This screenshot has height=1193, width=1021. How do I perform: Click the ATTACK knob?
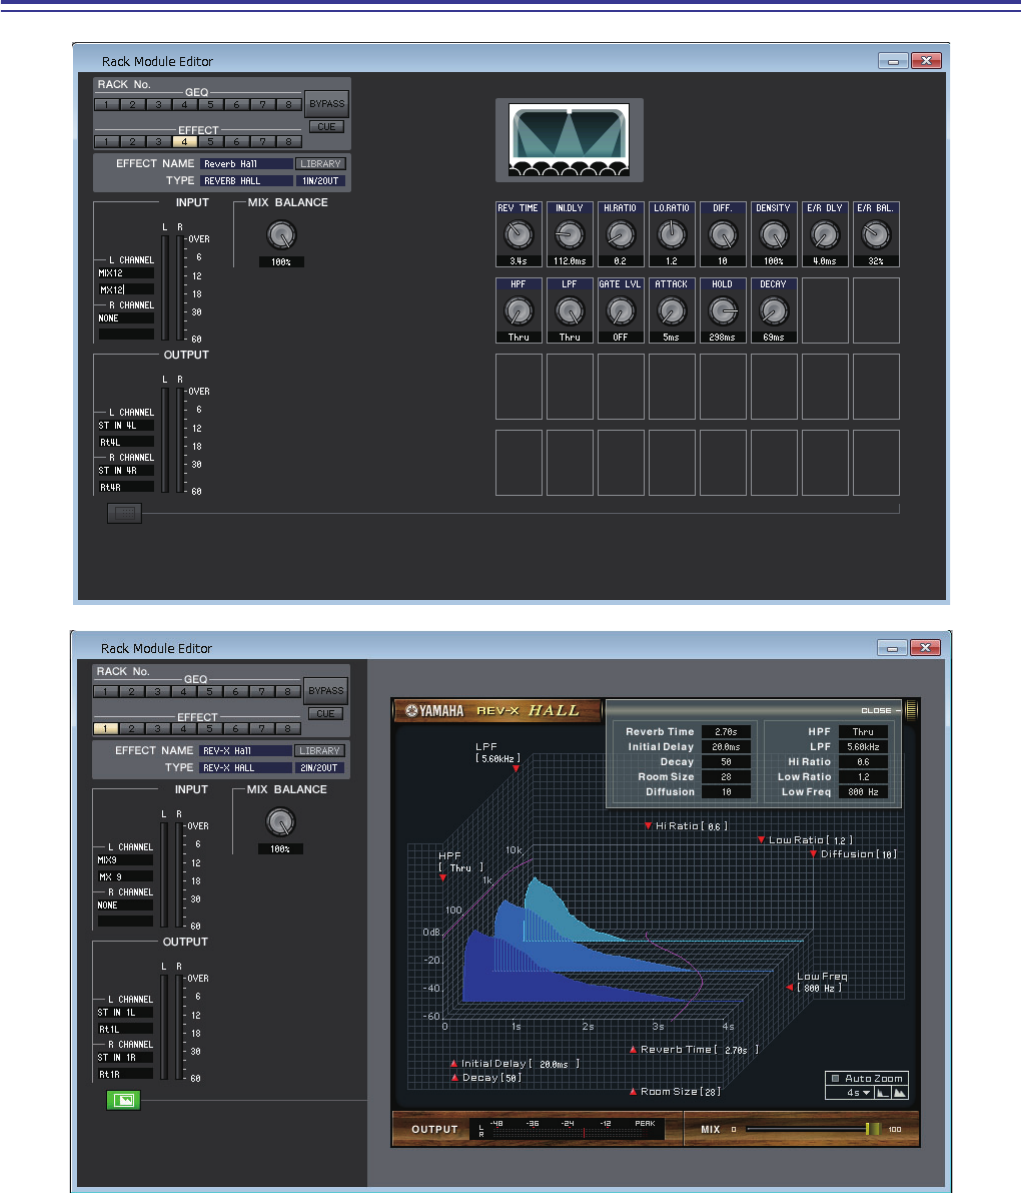672,310
